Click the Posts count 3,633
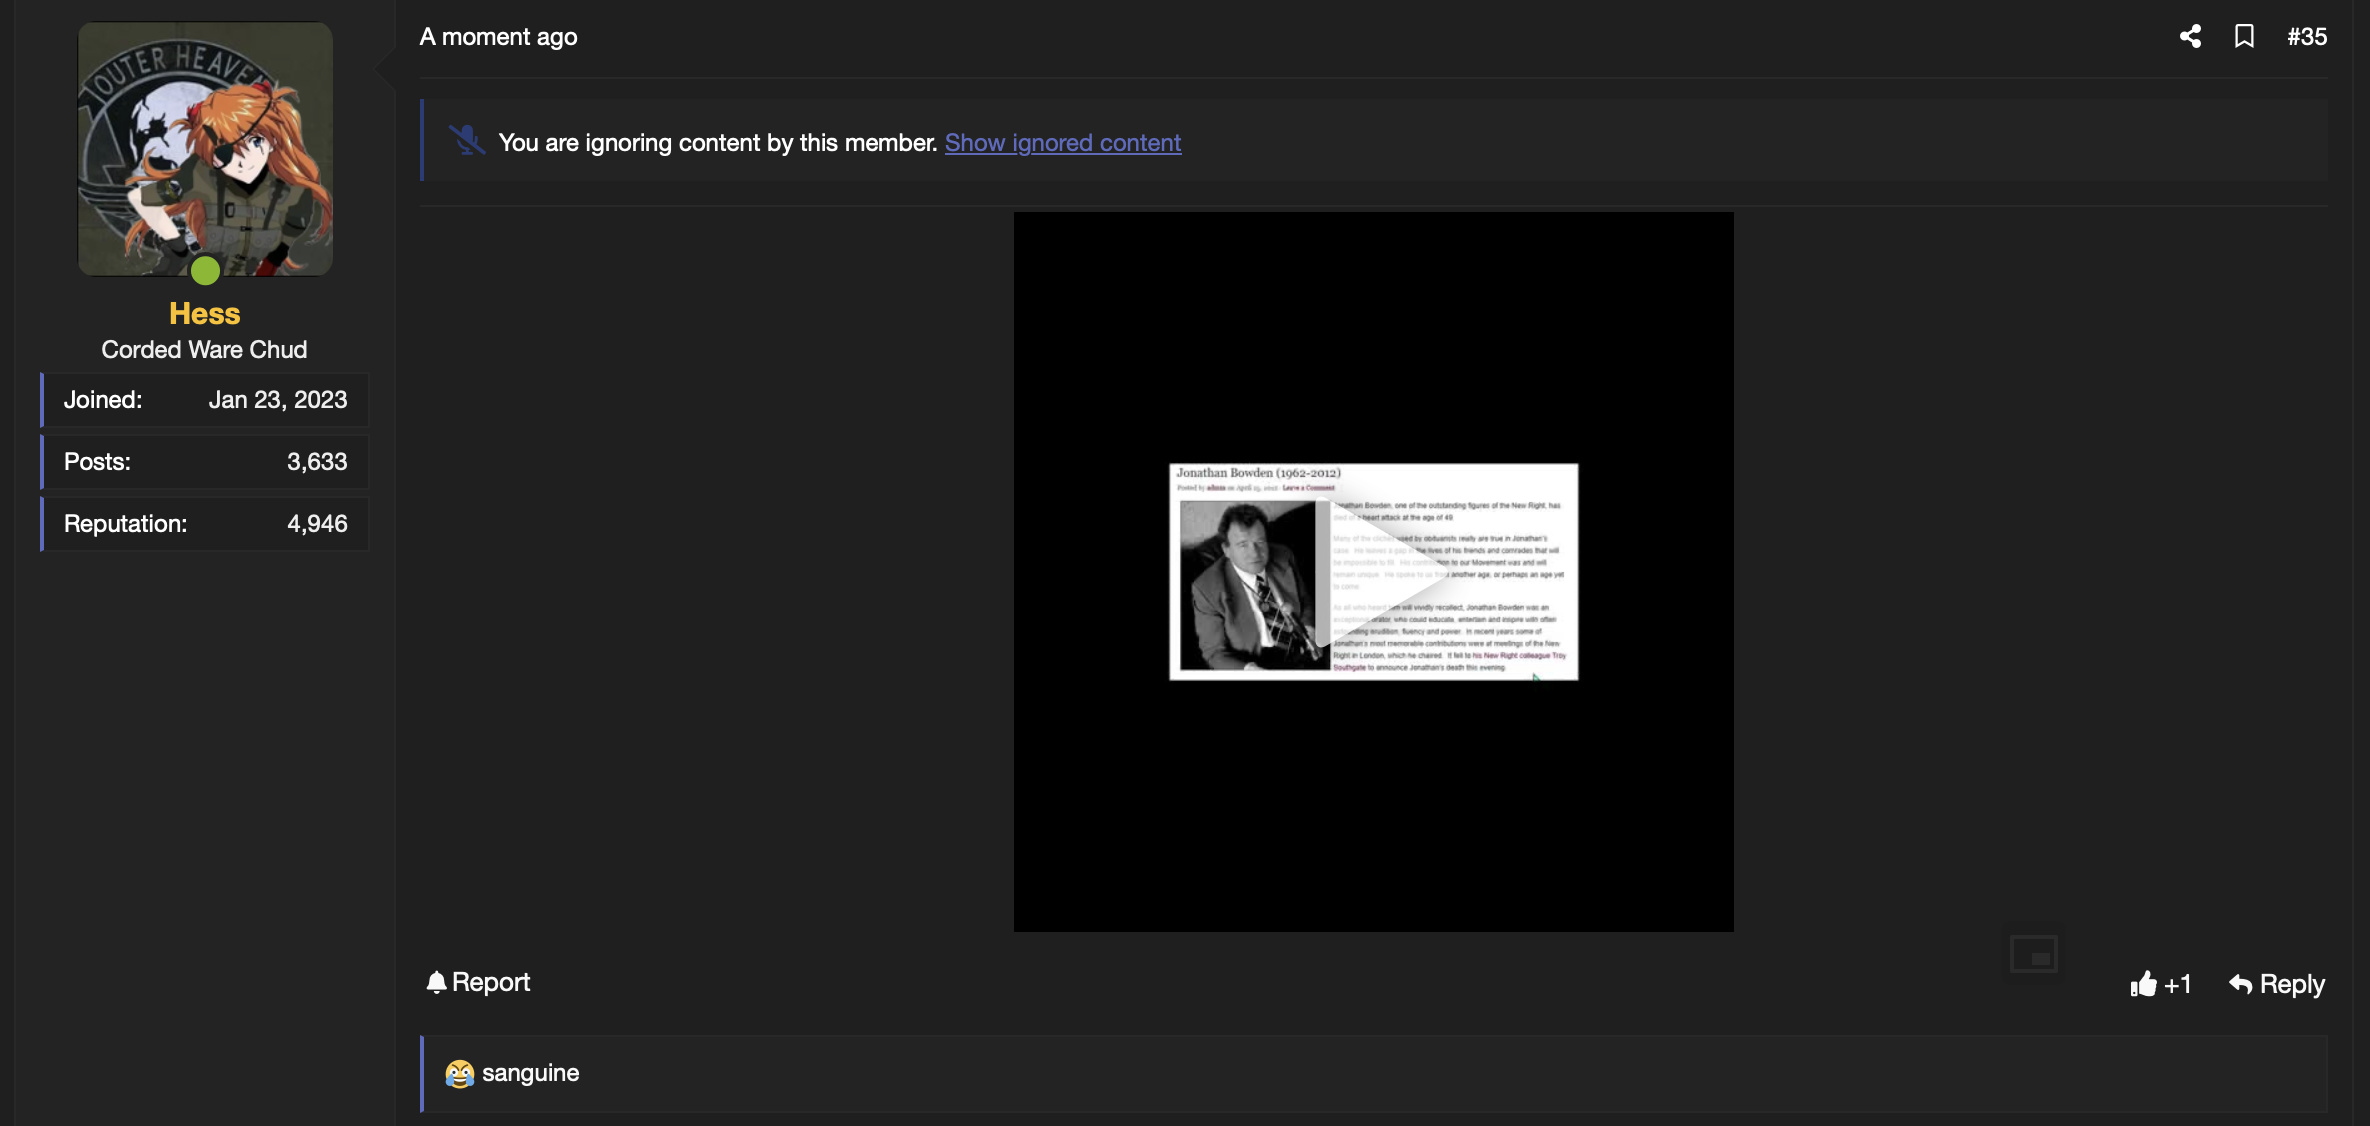The image size is (2370, 1126). pyautogui.click(x=317, y=461)
